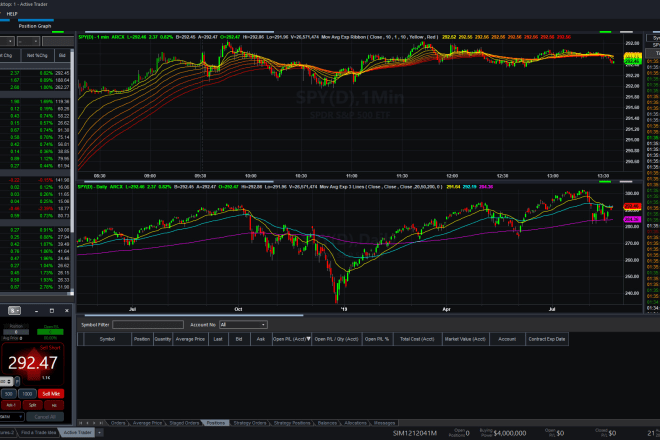Set quantity with the 500 button
This screenshot has width=660, height=440.
pyautogui.click(x=8, y=394)
